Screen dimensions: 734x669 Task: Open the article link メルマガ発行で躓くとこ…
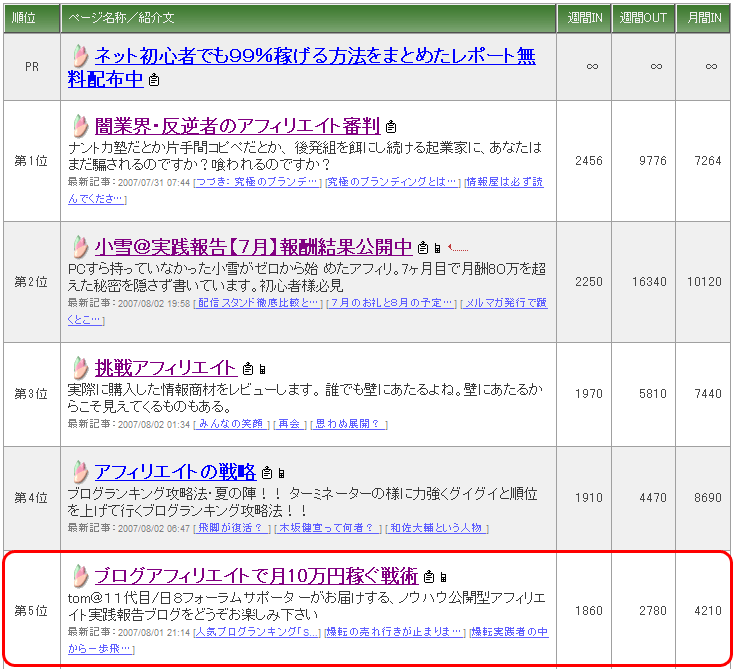click(x=308, y=312)
